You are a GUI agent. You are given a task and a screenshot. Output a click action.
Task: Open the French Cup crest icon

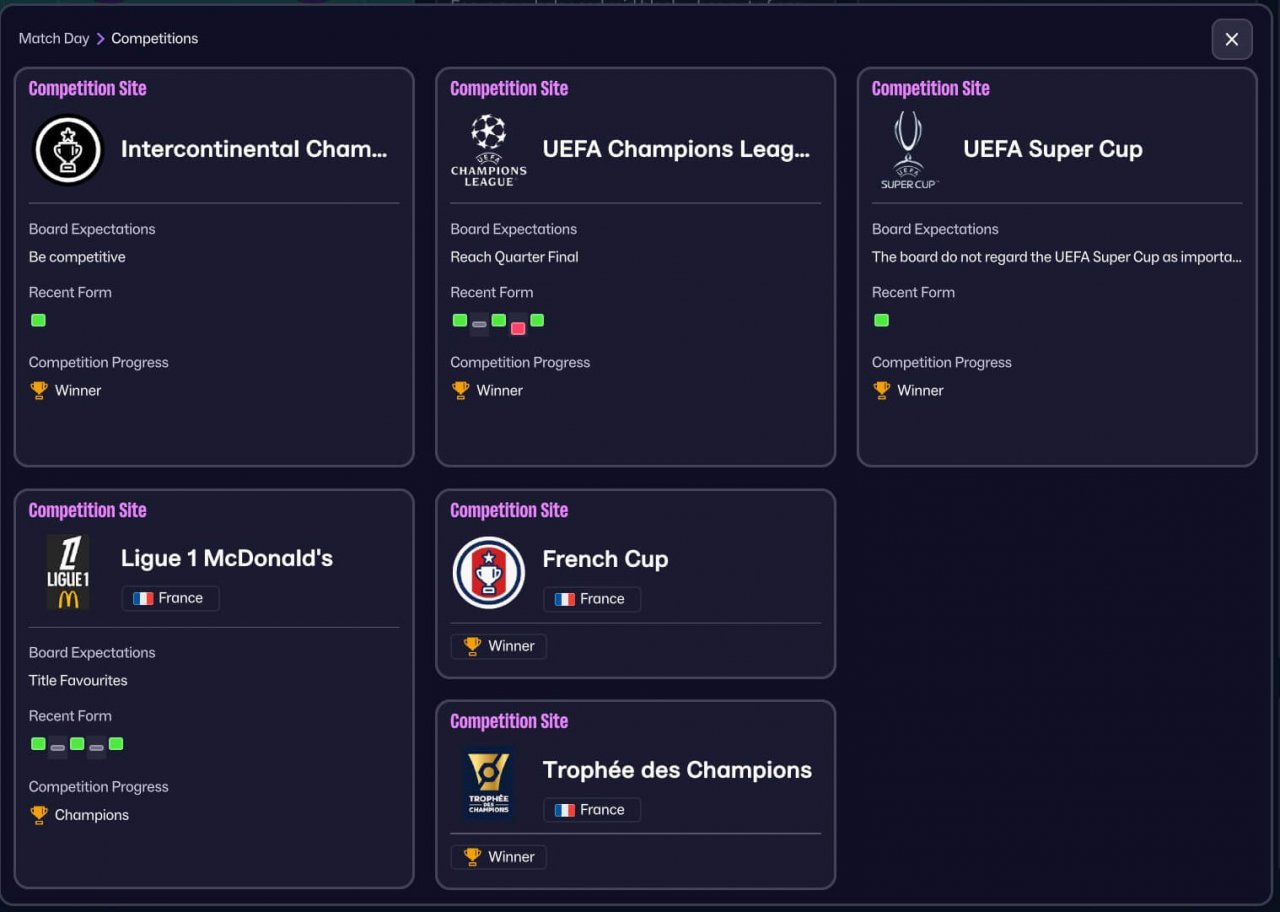tap(488, 573)
